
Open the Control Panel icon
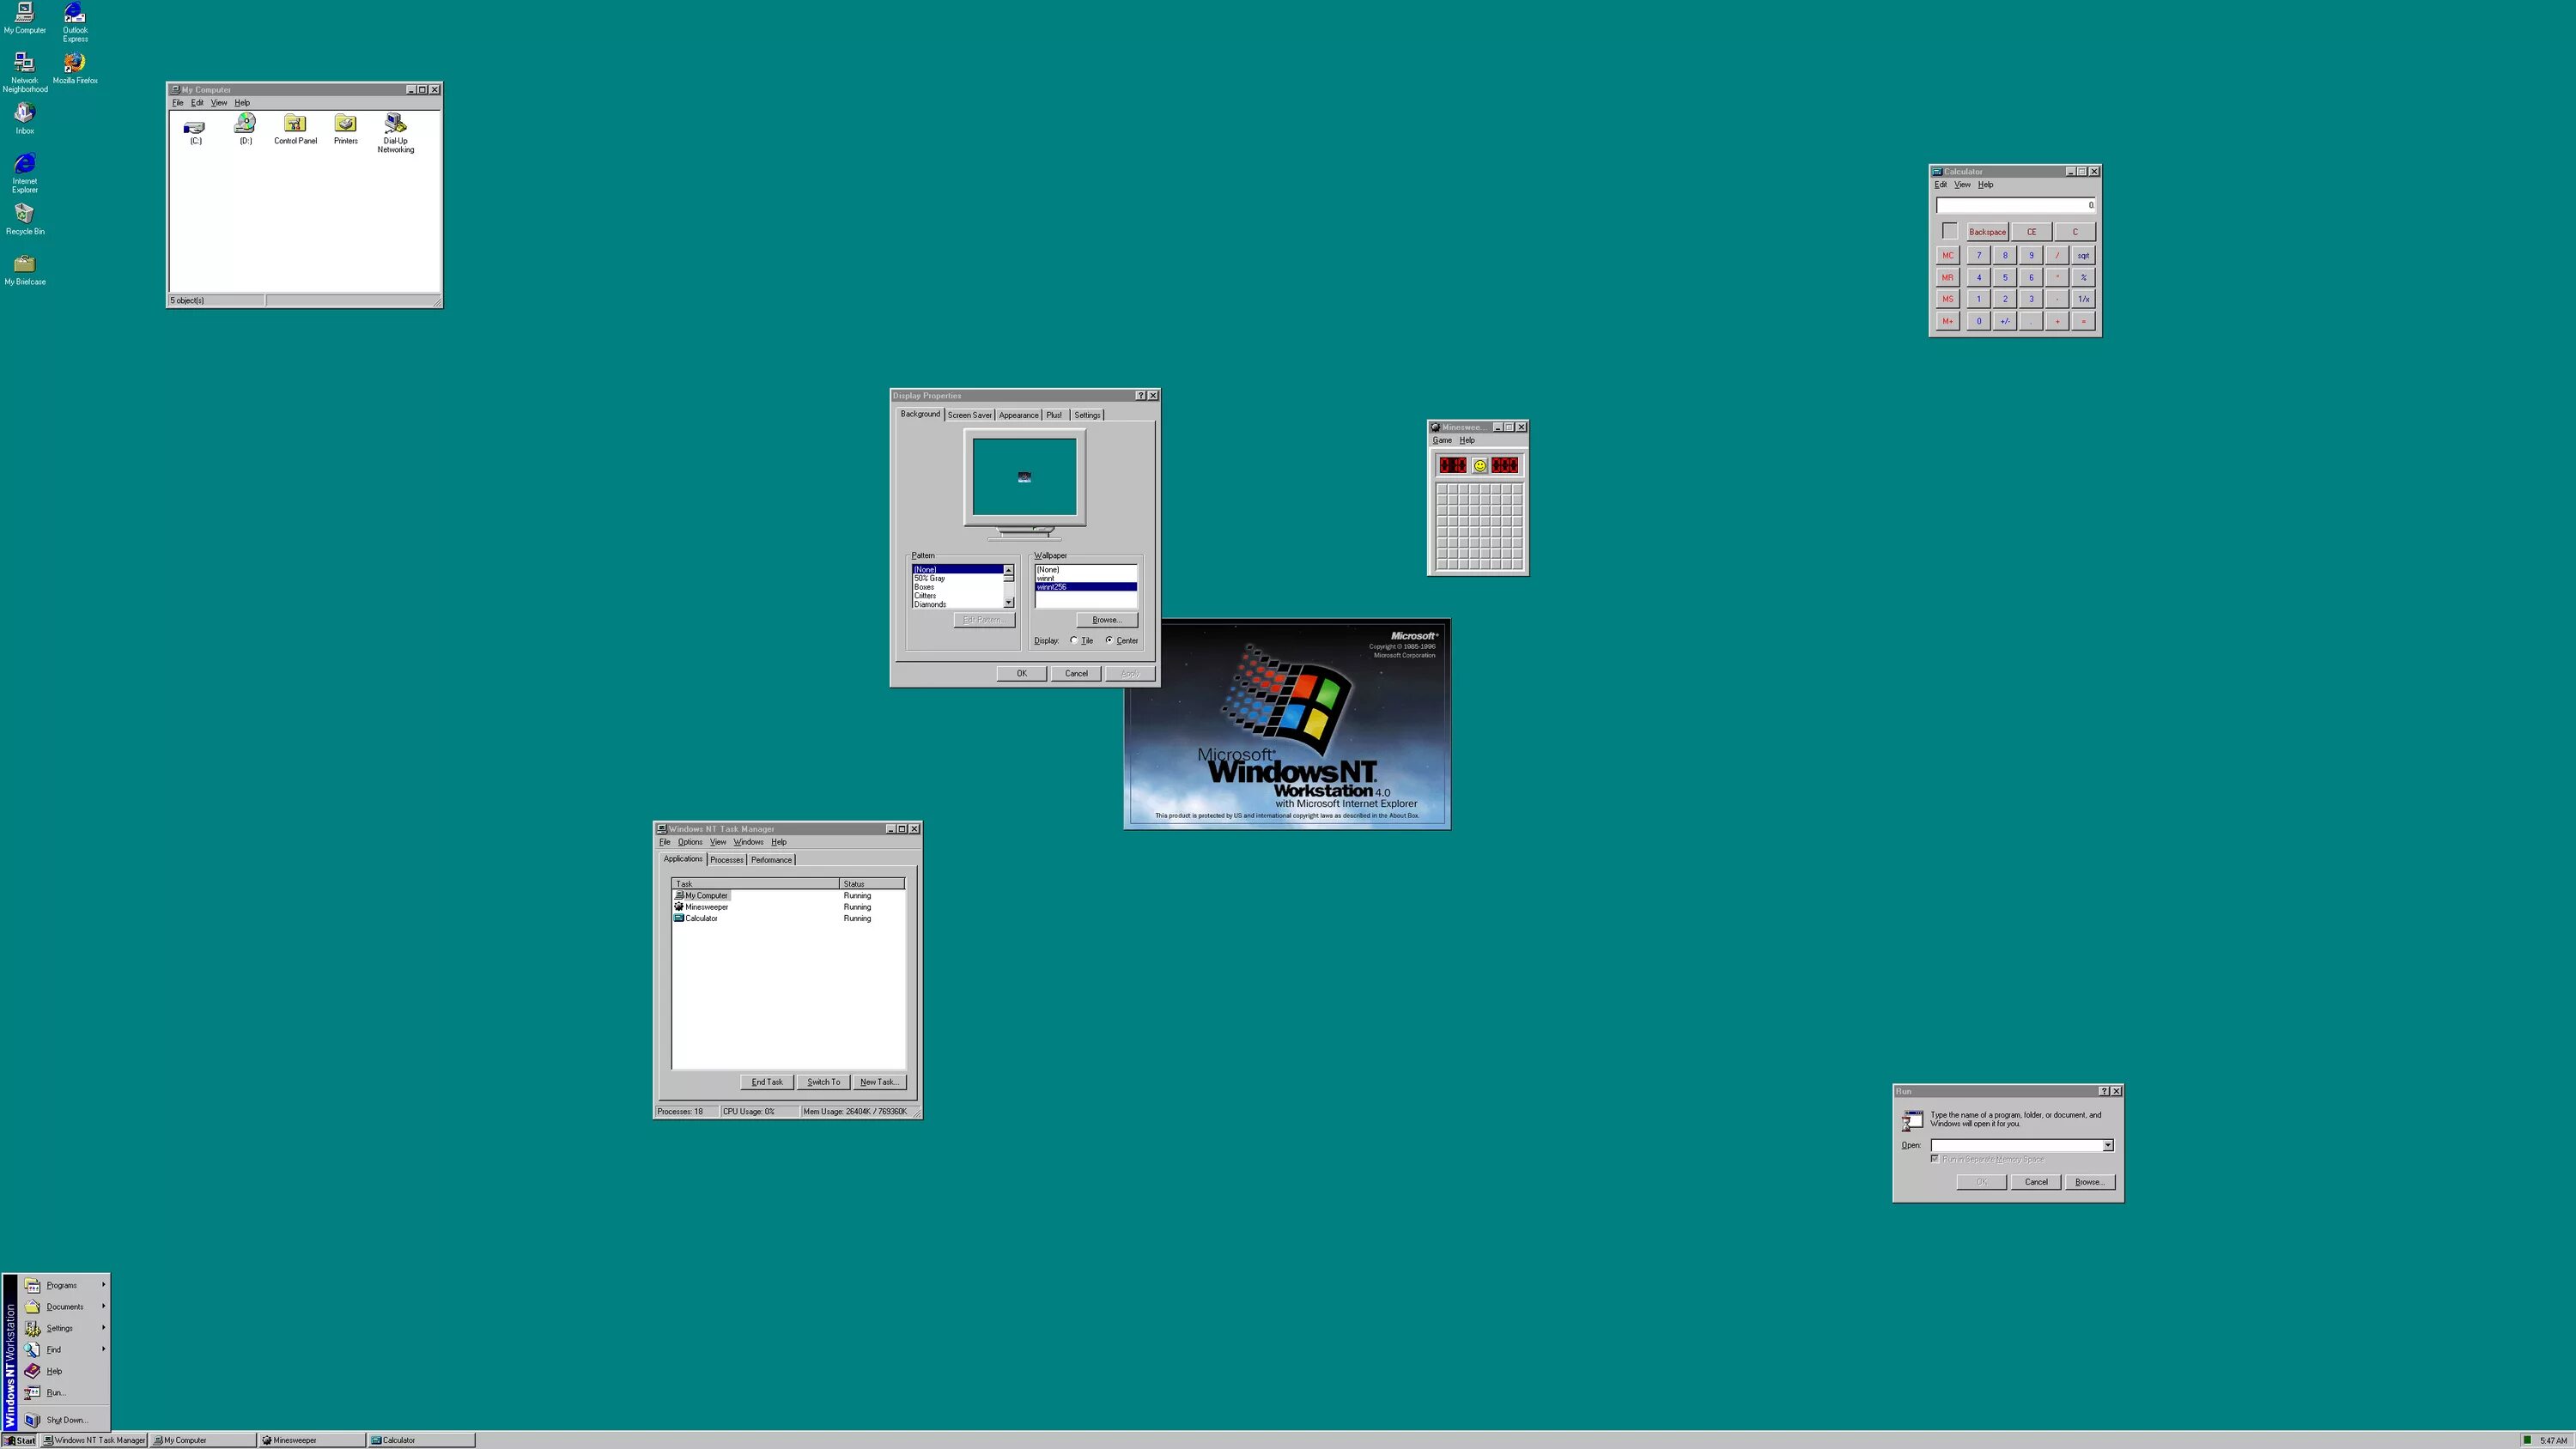(294, 124)
